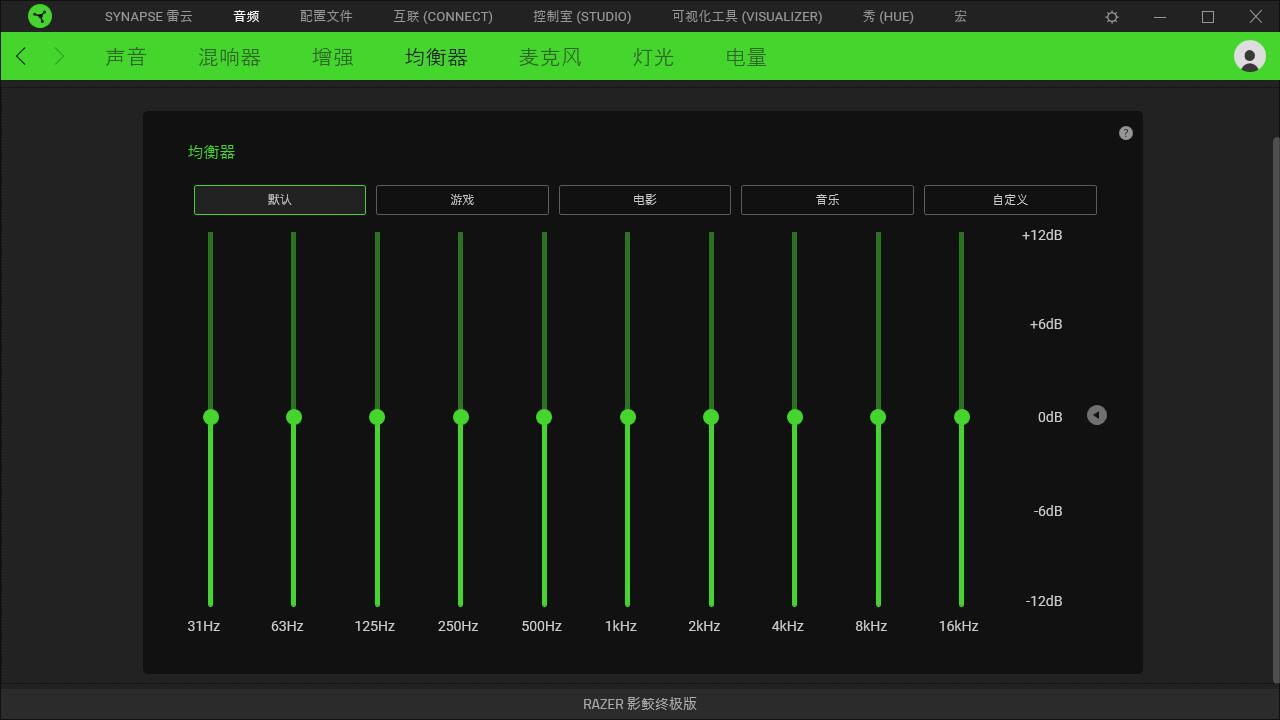1280x720 pixels.
Task: Open 宏 menu tab
Action: 960,17
